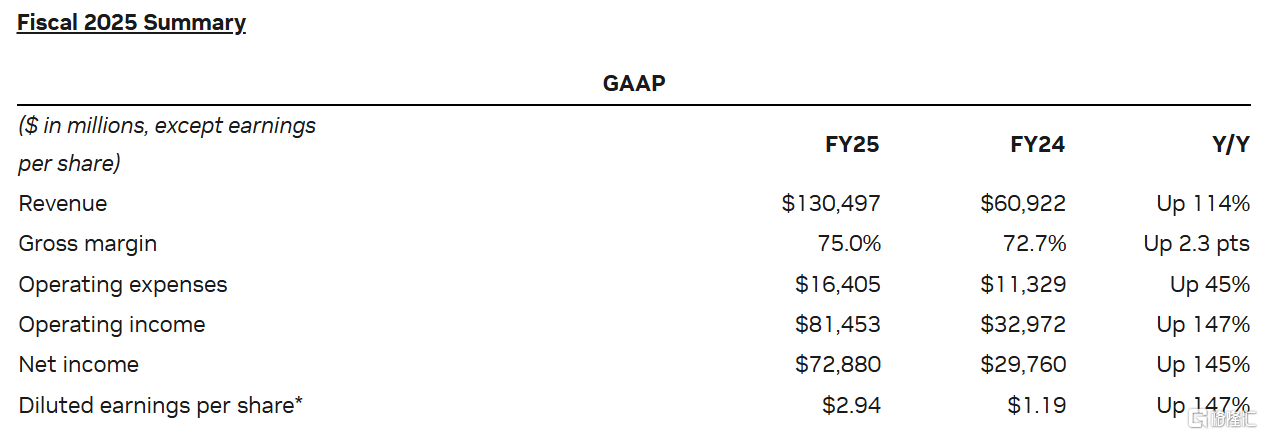Screen dimensions: 1263x435
Task: Click the 75.0% gross margin value
Action: click(x=849, y=244)
